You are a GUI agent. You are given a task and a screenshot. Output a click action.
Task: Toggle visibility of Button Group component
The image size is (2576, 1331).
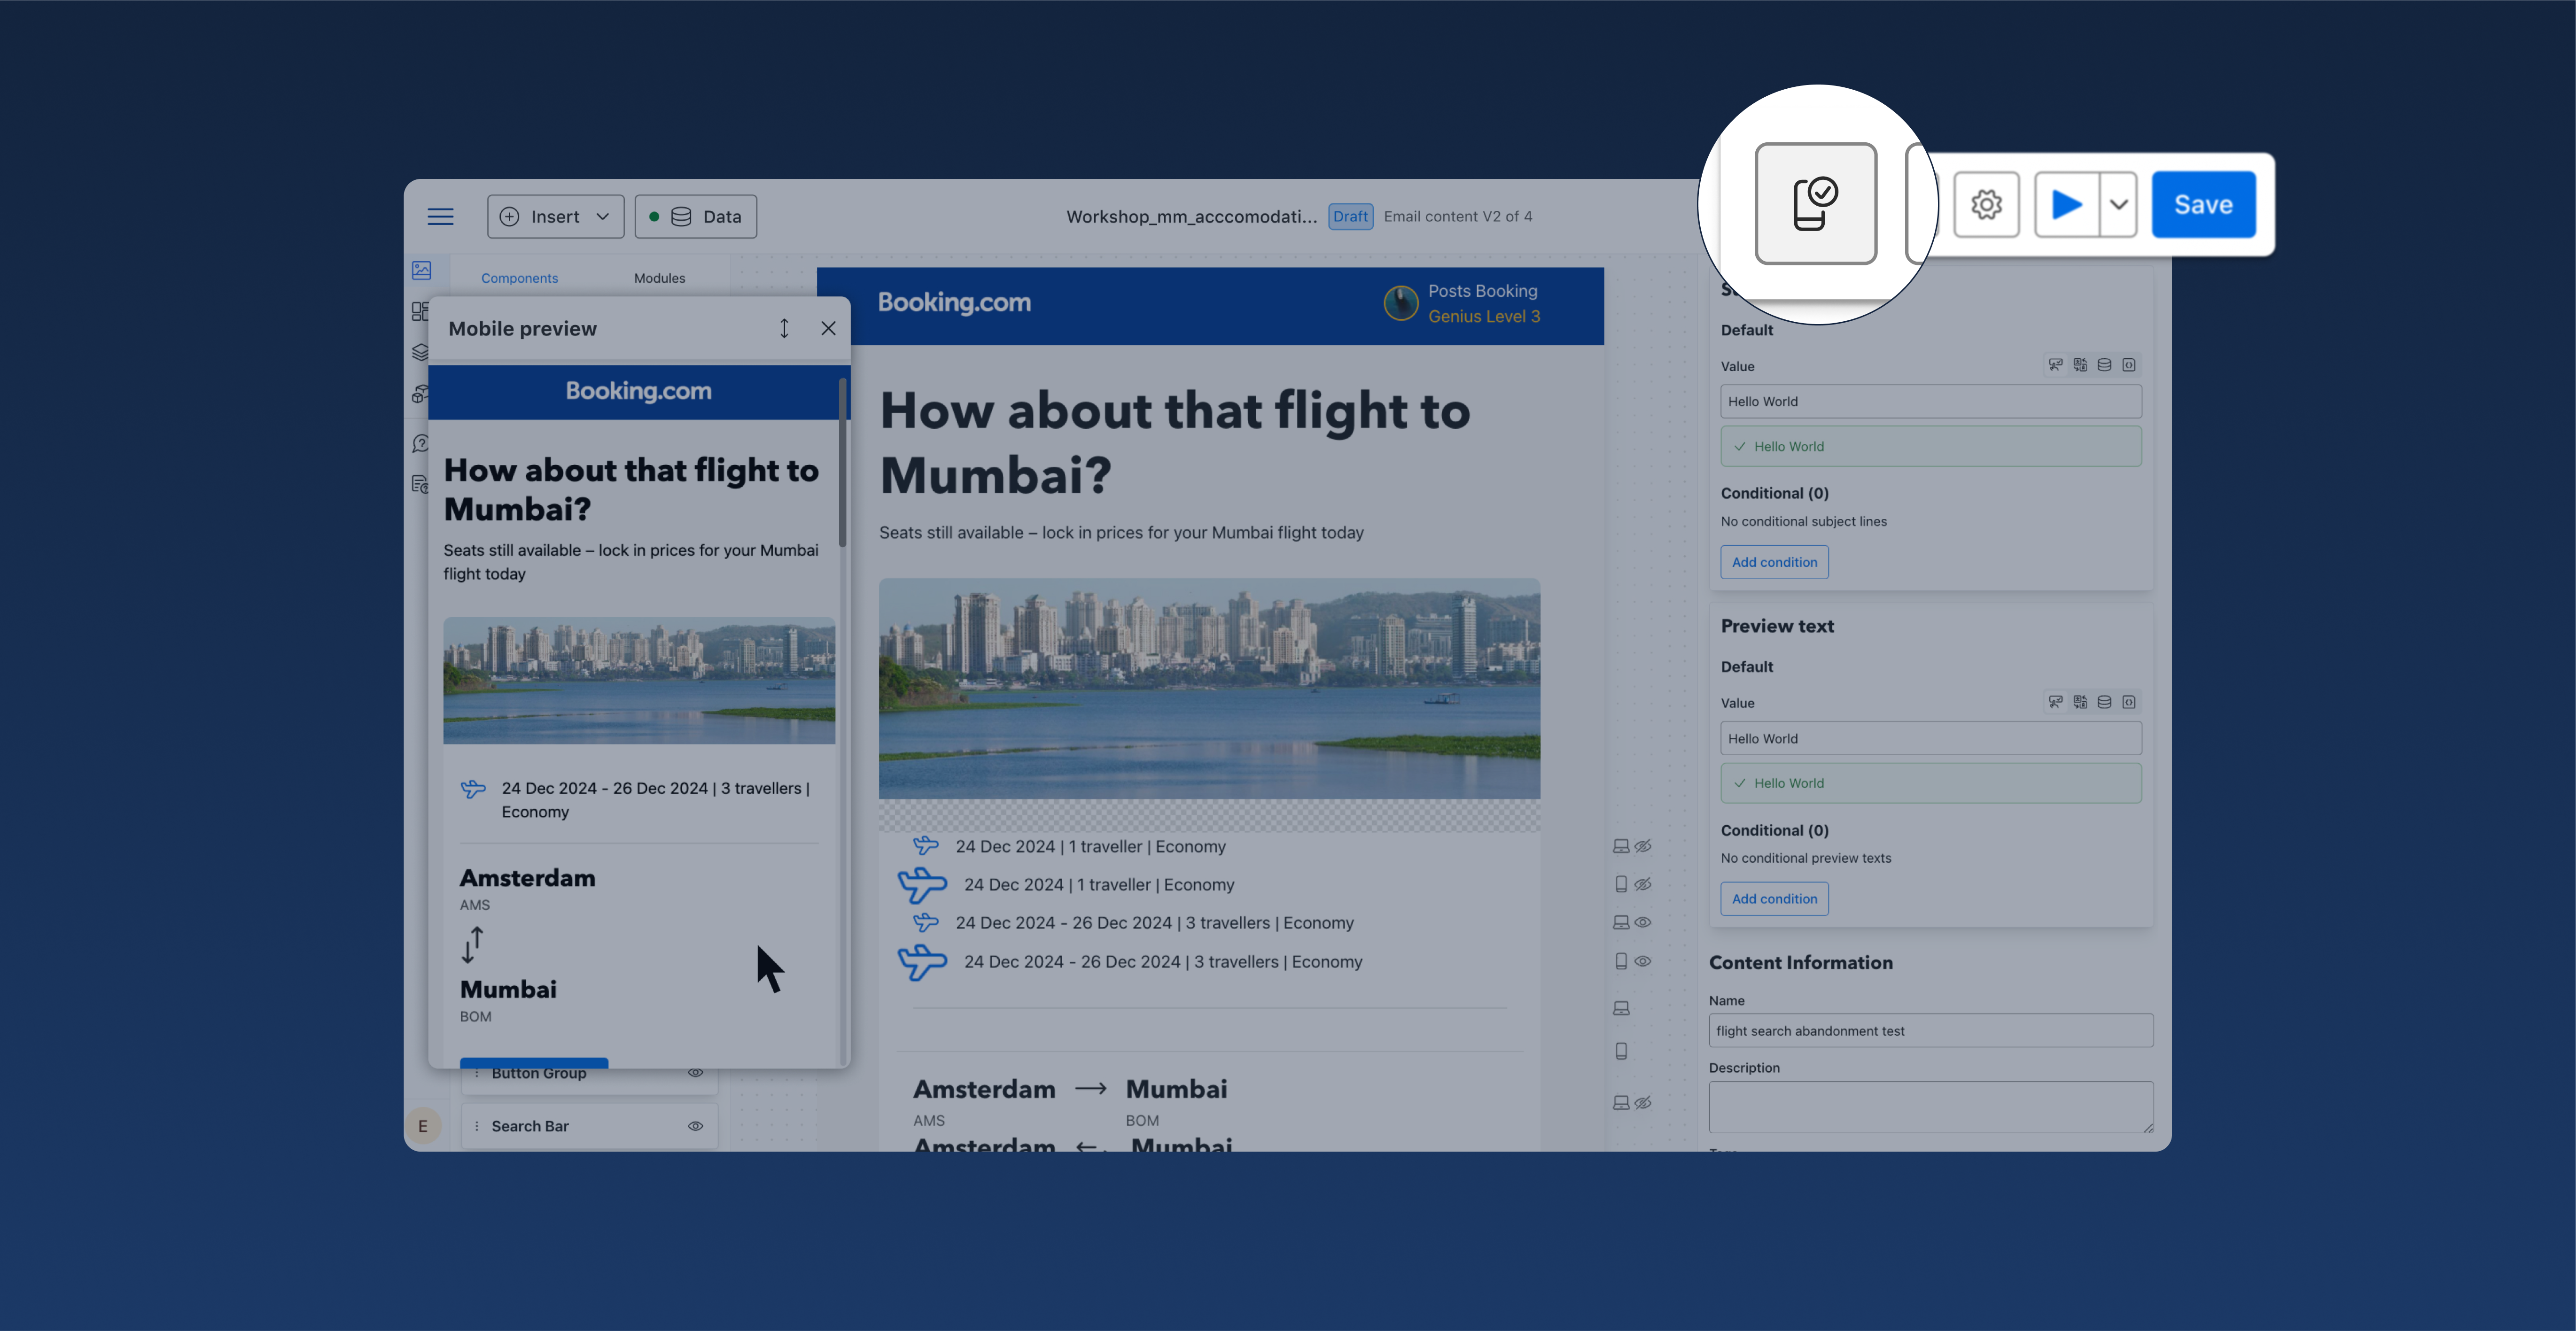pyautogui.click(x=695, y=1073)
